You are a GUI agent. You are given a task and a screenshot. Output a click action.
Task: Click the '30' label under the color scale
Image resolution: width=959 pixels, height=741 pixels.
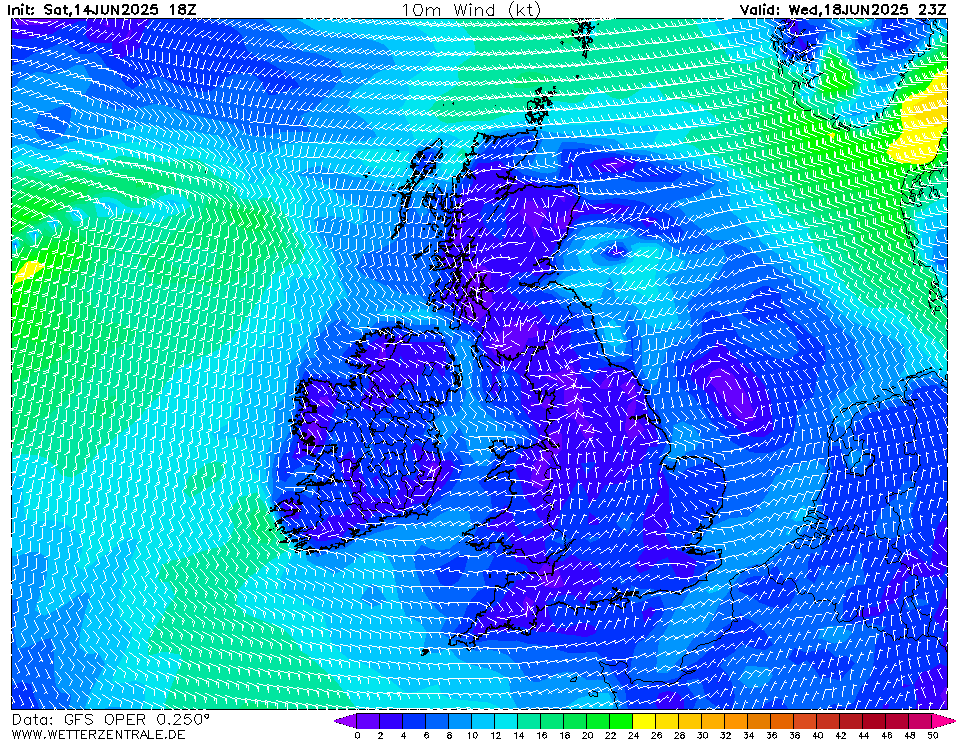[x=702, y=735]
